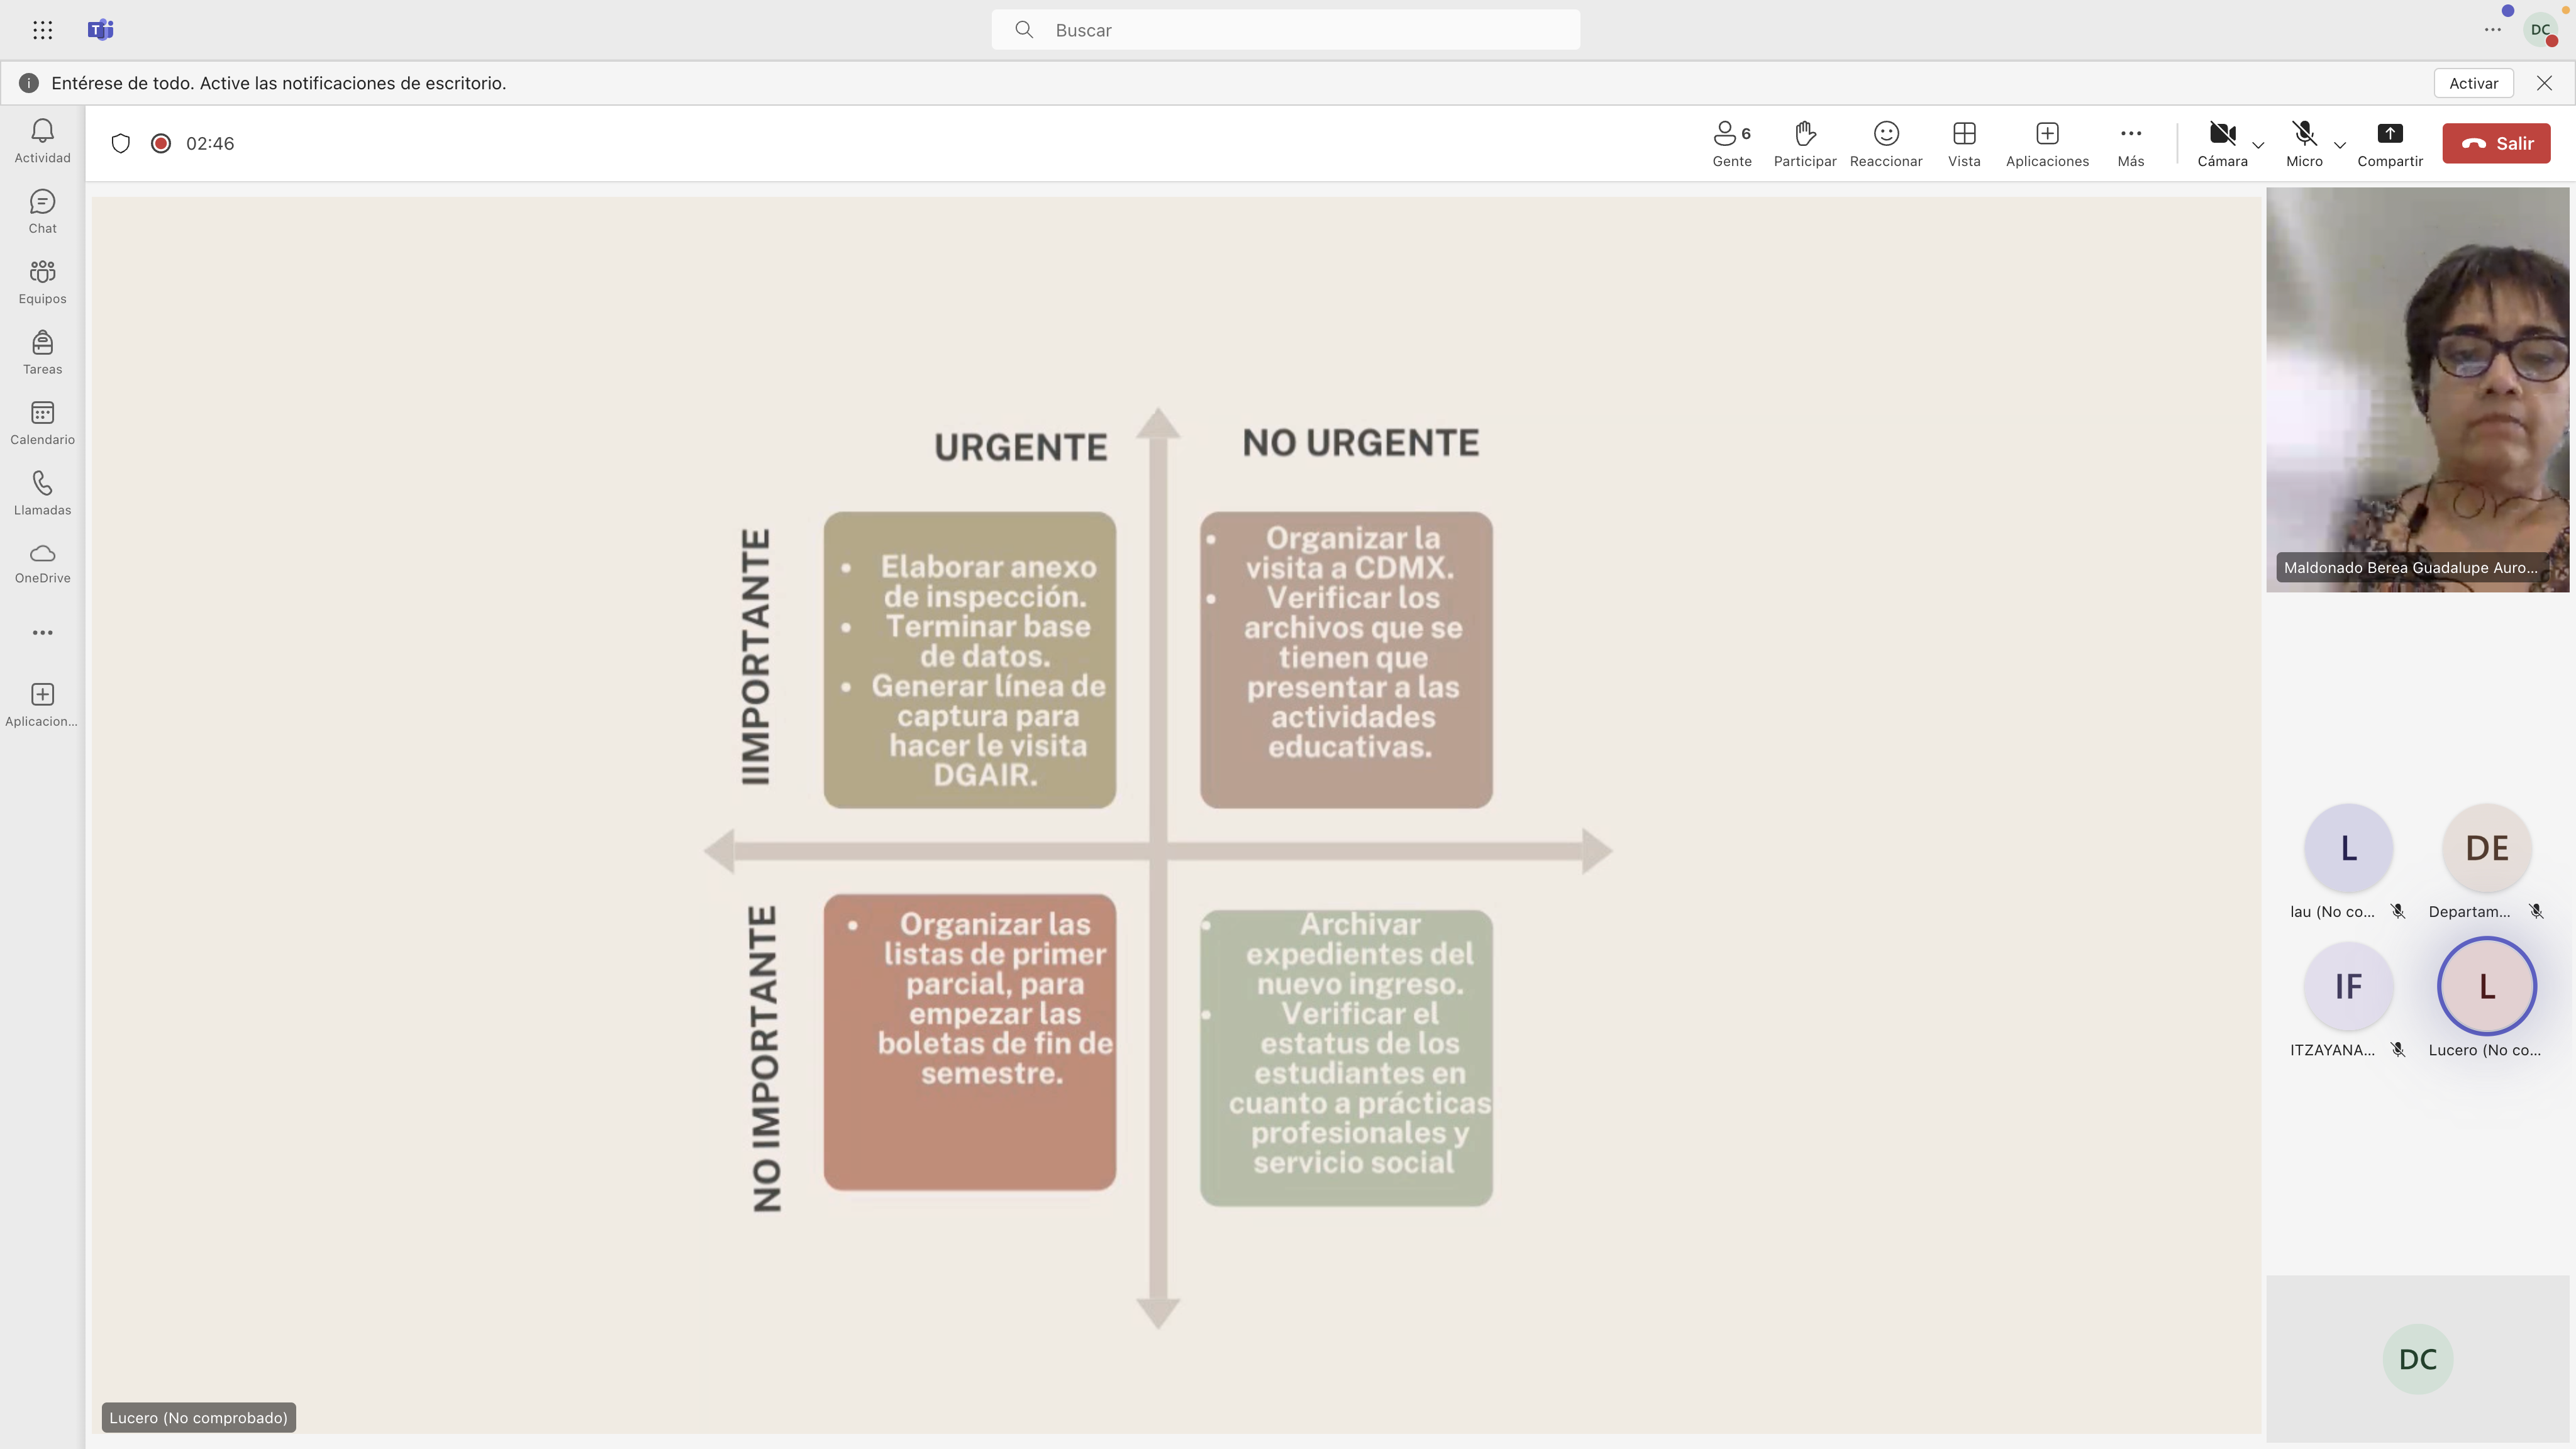Click the NO URGENTE heading in slide

(1360, 443)
